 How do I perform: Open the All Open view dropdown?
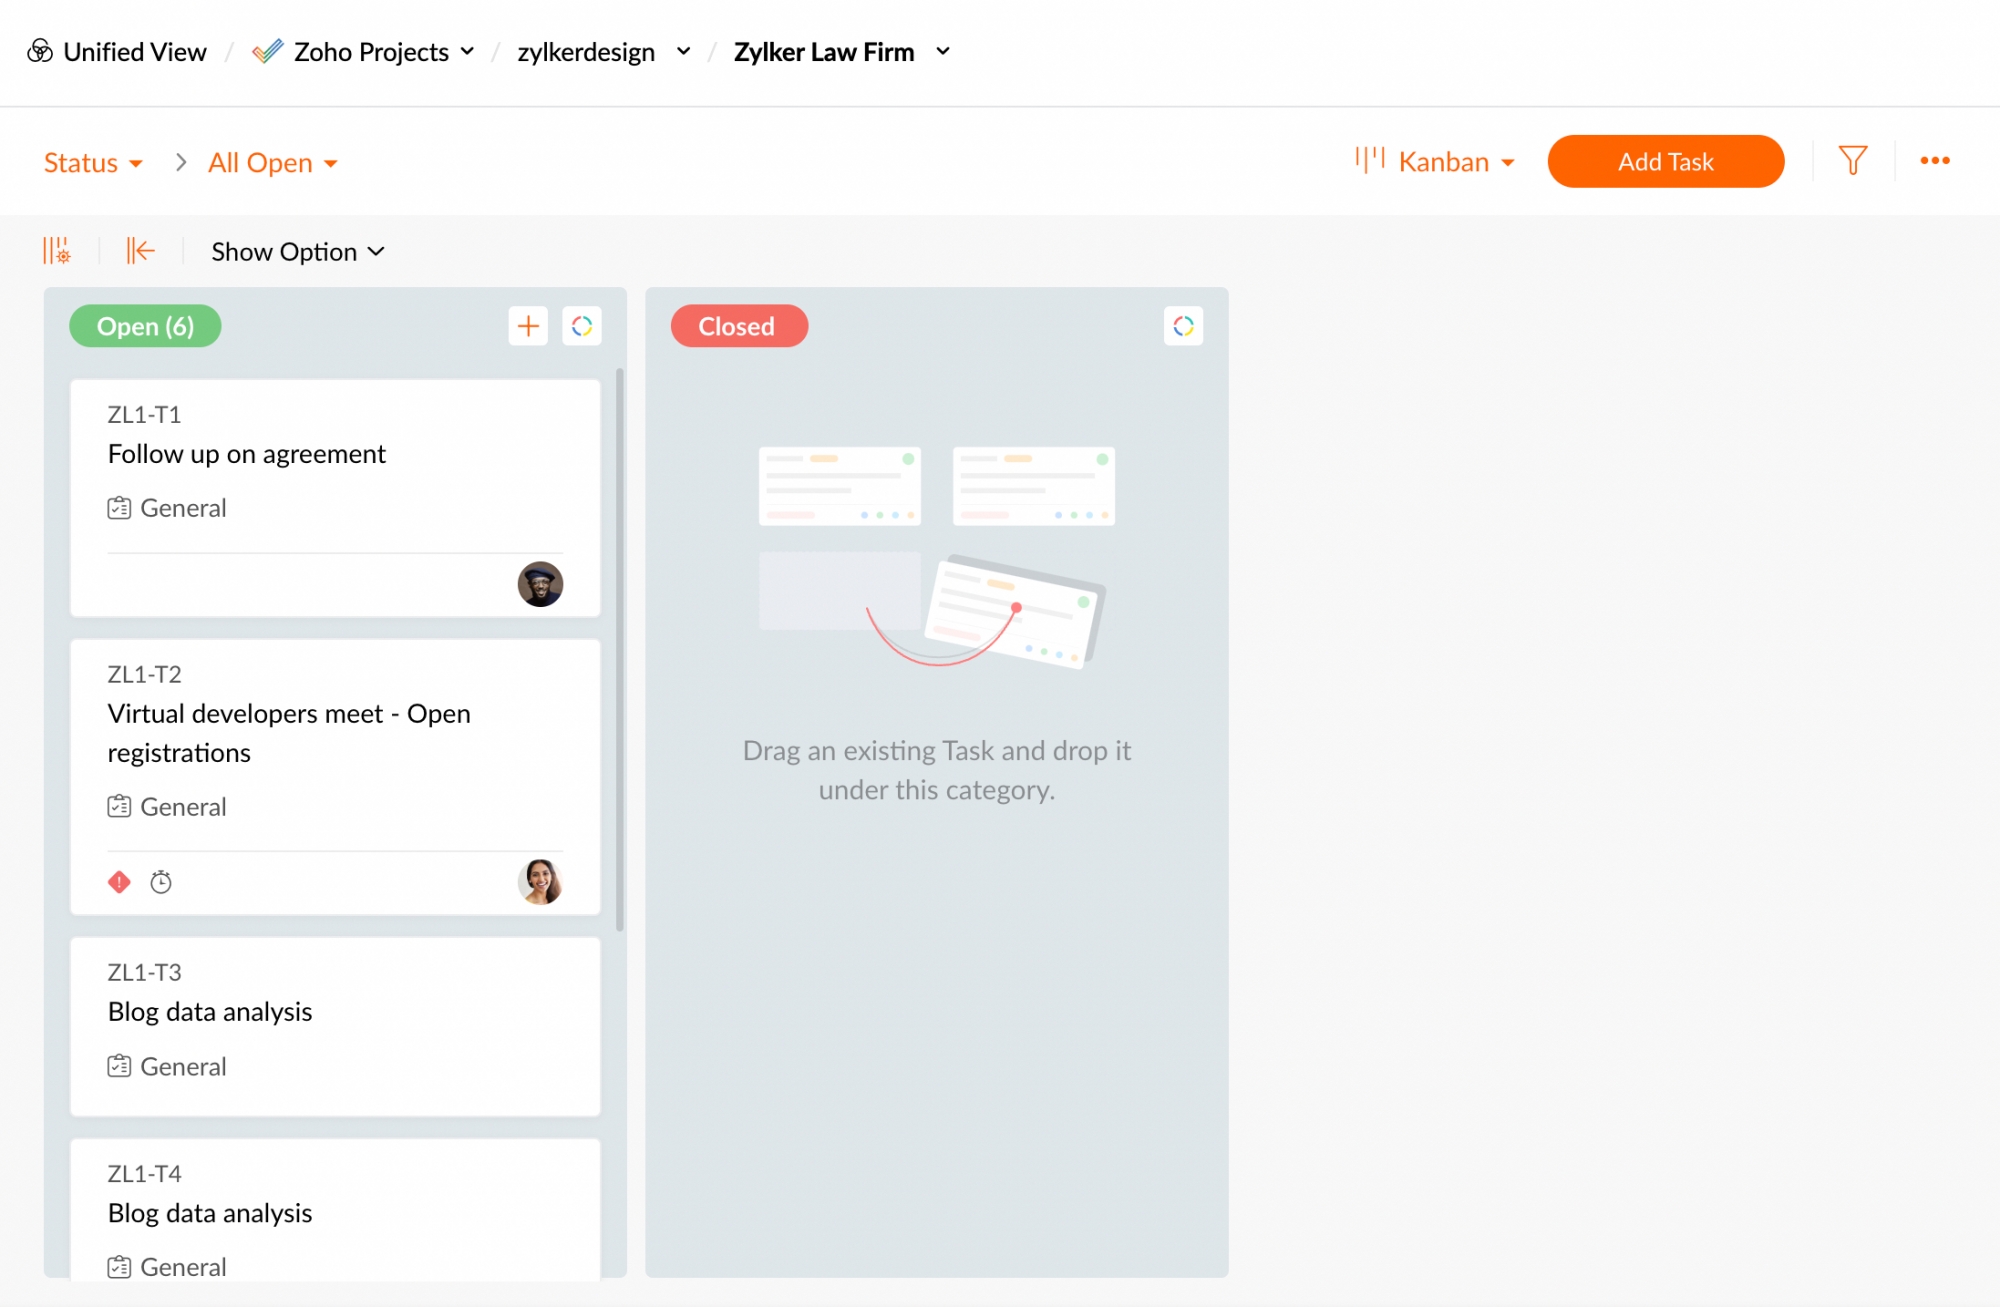click(x=272, y=163)
